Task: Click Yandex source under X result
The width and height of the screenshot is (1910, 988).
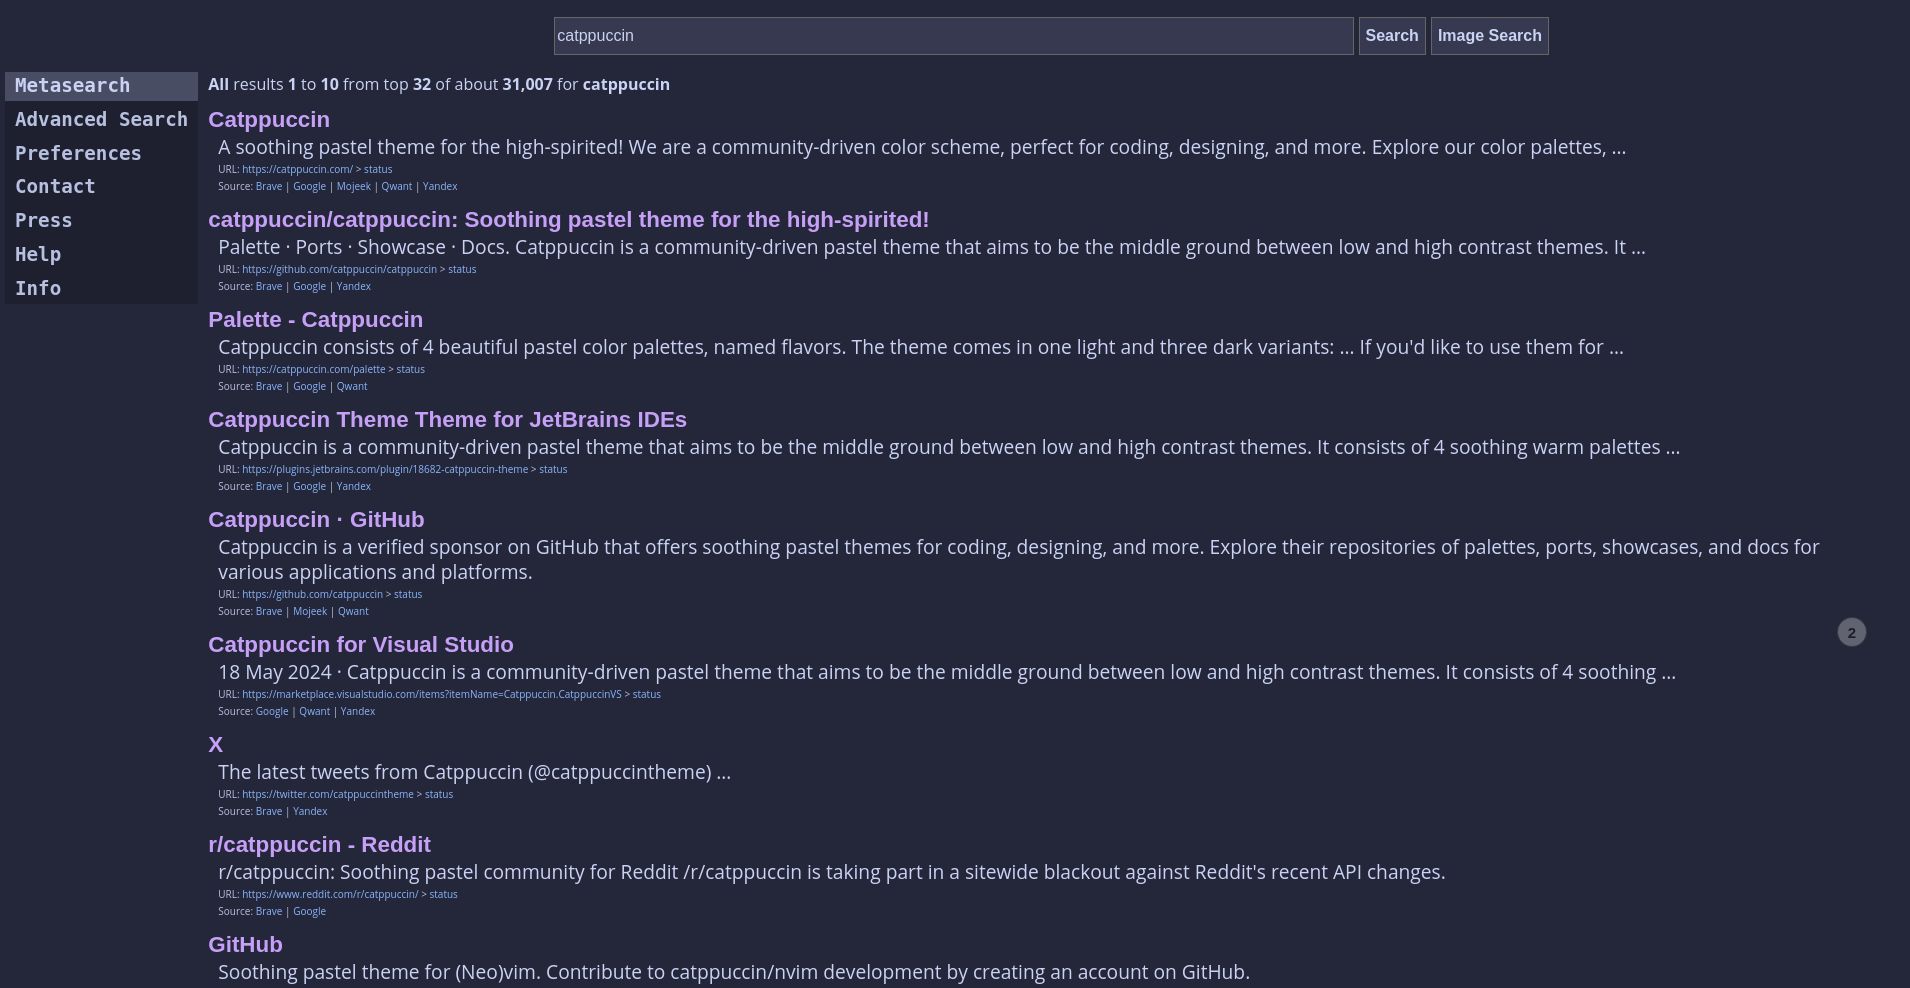Action: pyautogui.click(x=310, y=811)
